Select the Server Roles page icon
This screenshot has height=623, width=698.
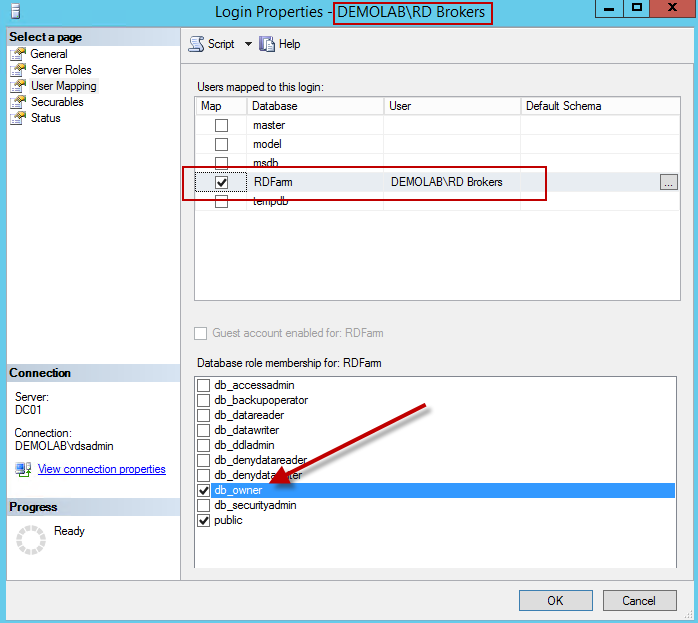click(18, 70)
